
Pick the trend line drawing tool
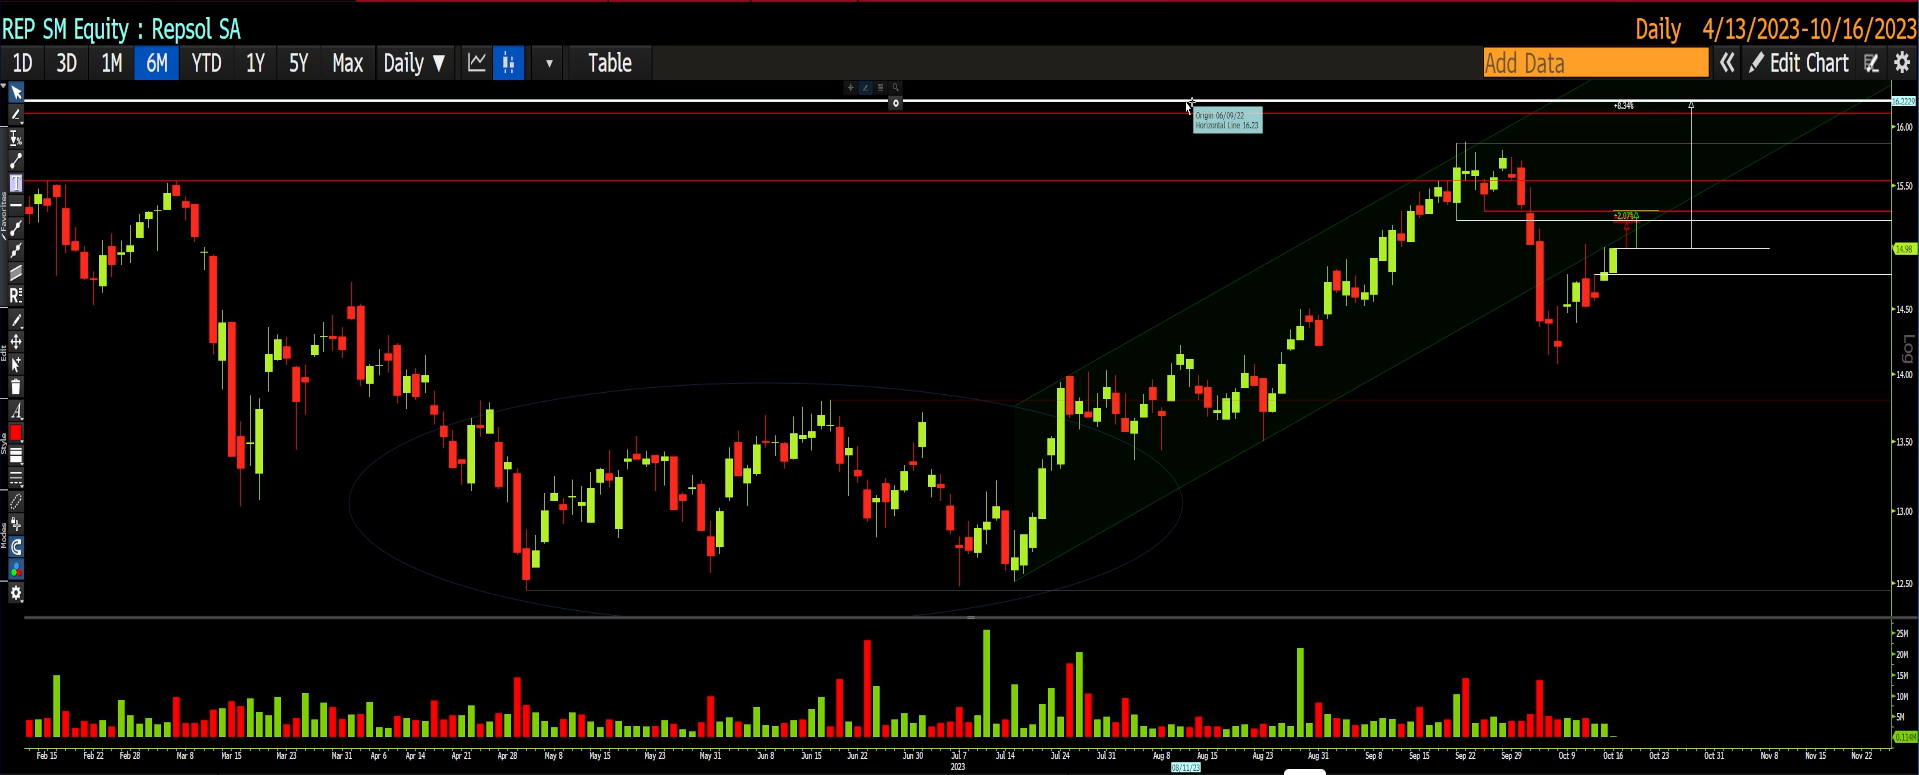point(16,160)
